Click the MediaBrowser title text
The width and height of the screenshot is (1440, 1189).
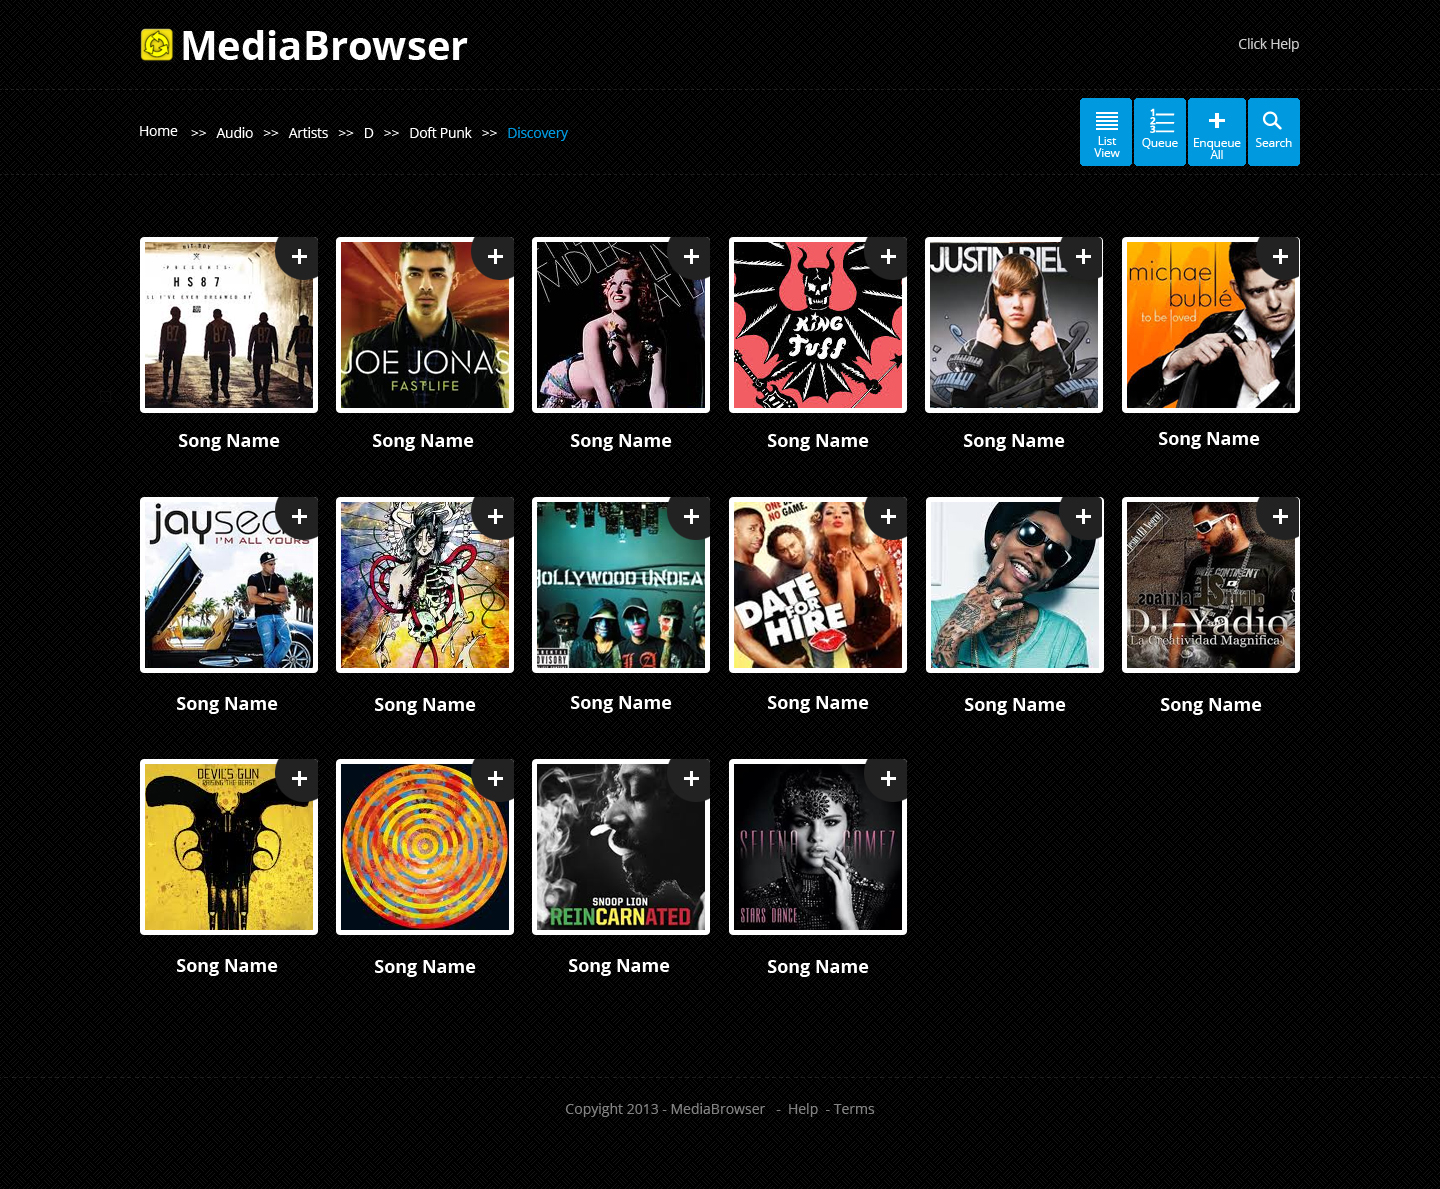coord(324,46)
